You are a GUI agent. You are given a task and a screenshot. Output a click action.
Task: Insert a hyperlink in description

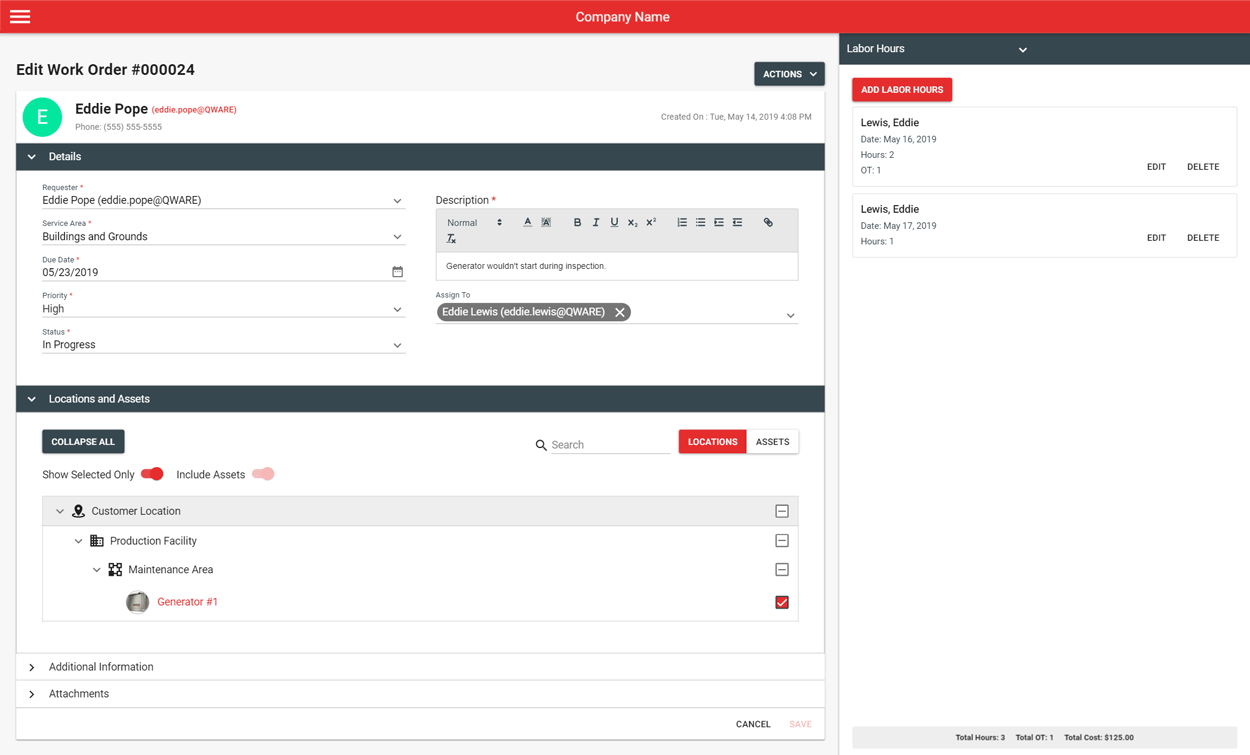[768, 222]
